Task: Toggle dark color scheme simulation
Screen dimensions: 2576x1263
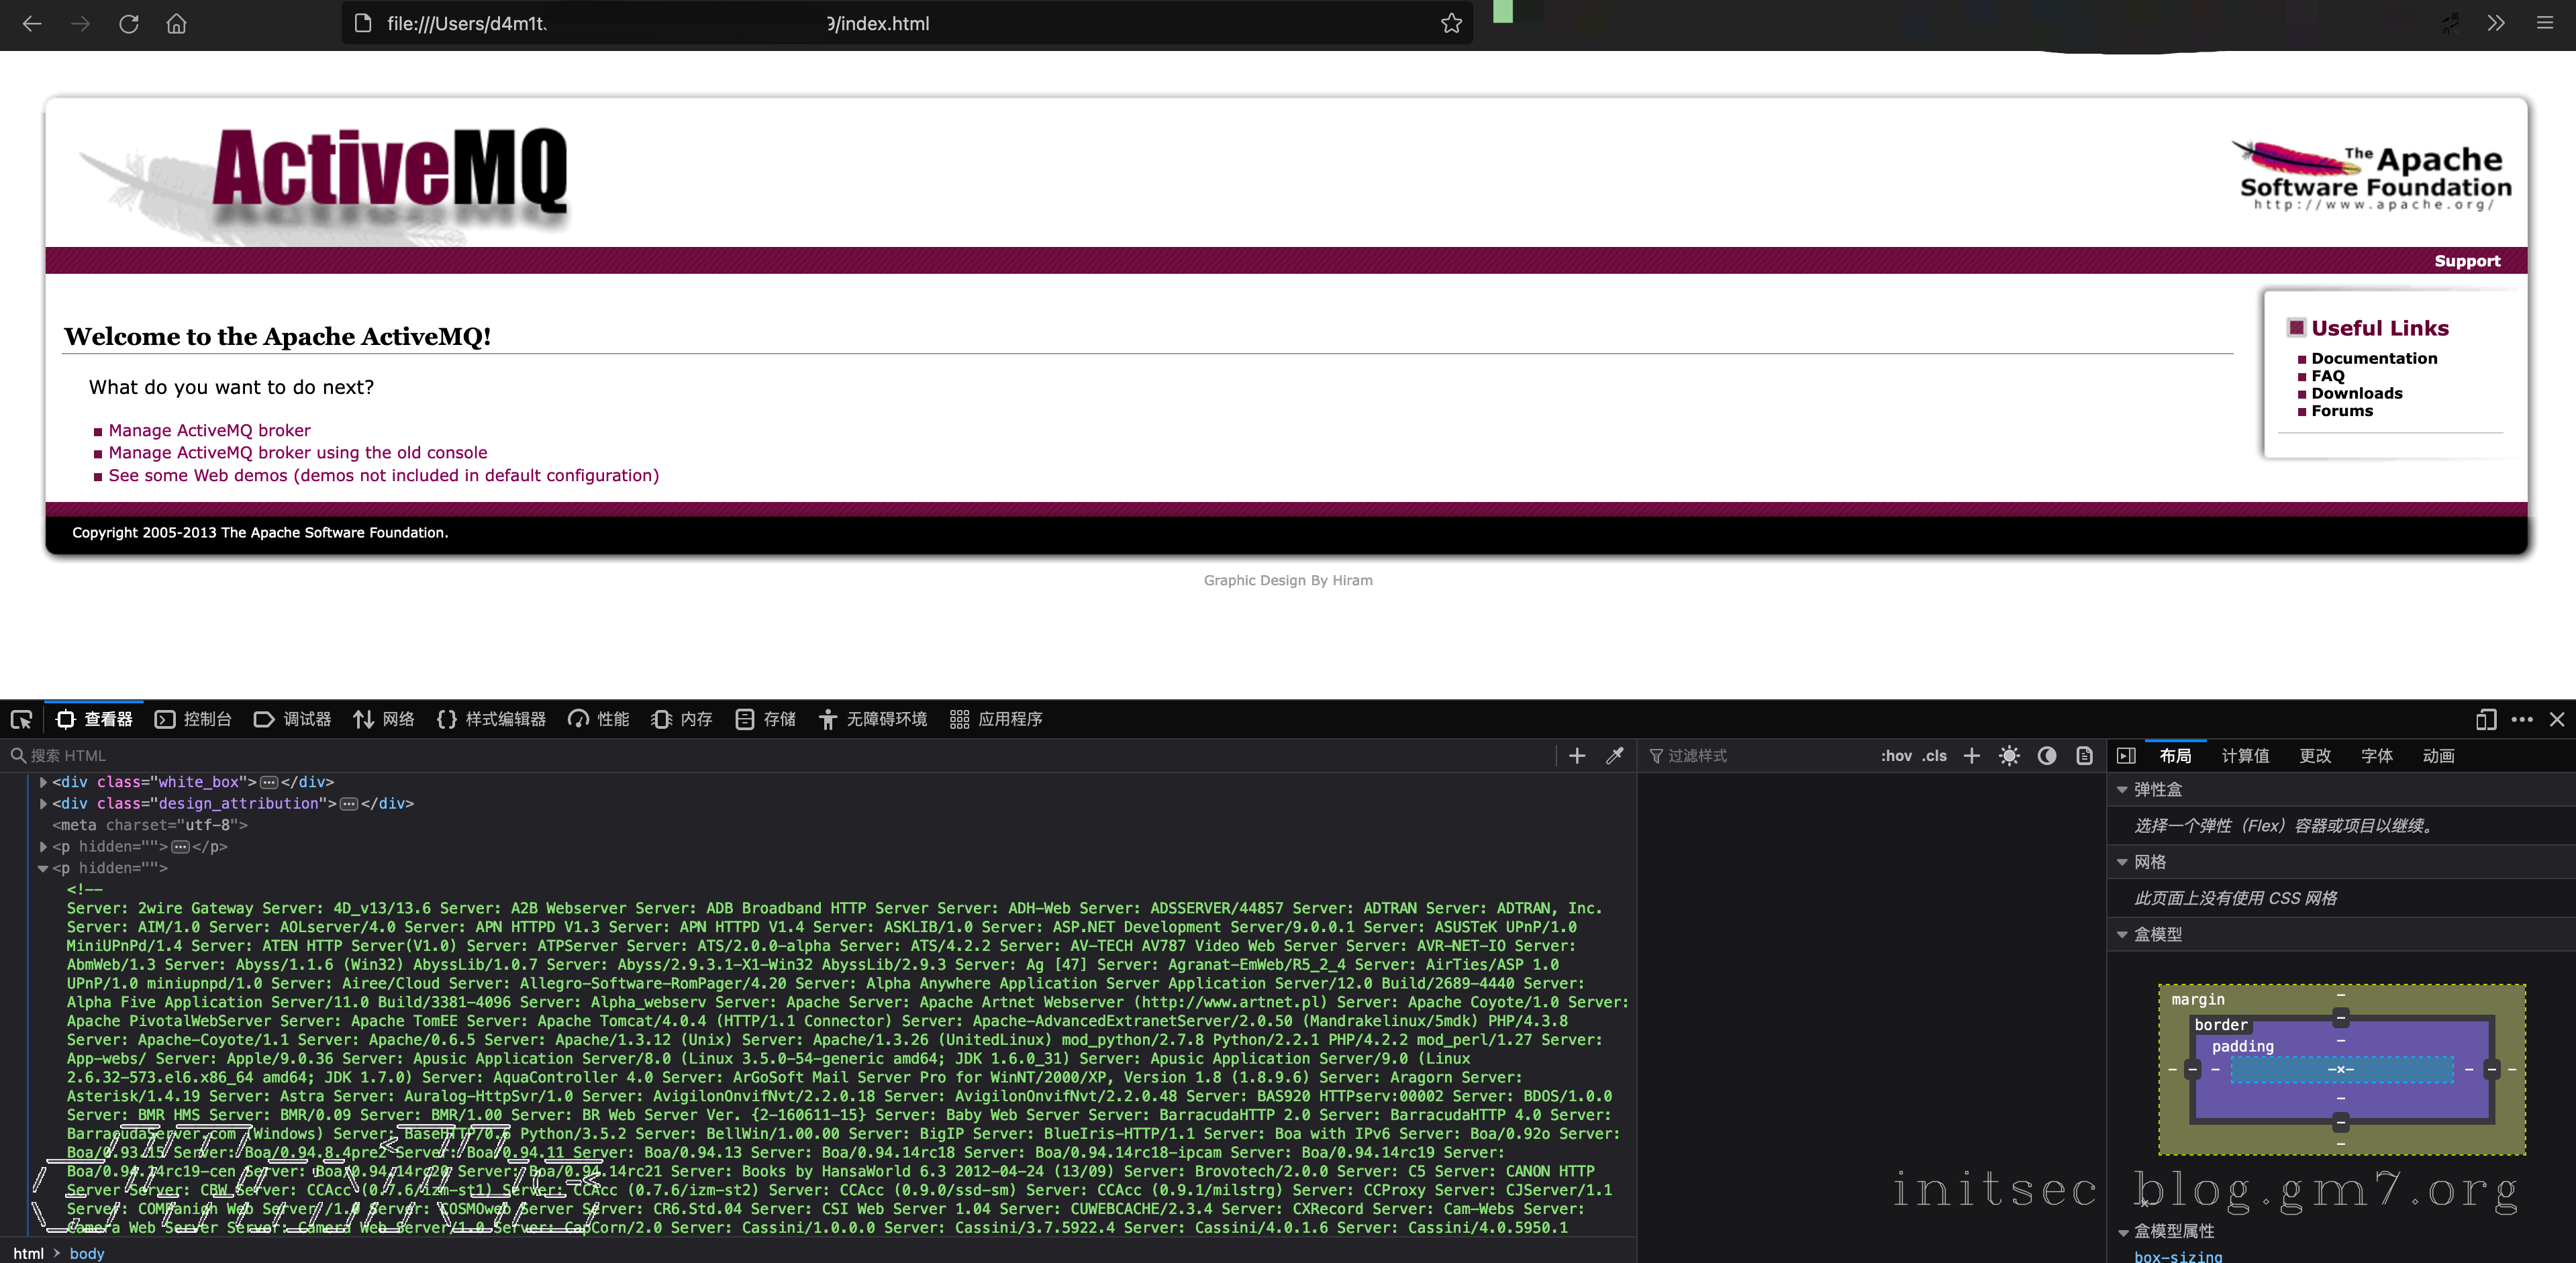Action: point(2047,756)
